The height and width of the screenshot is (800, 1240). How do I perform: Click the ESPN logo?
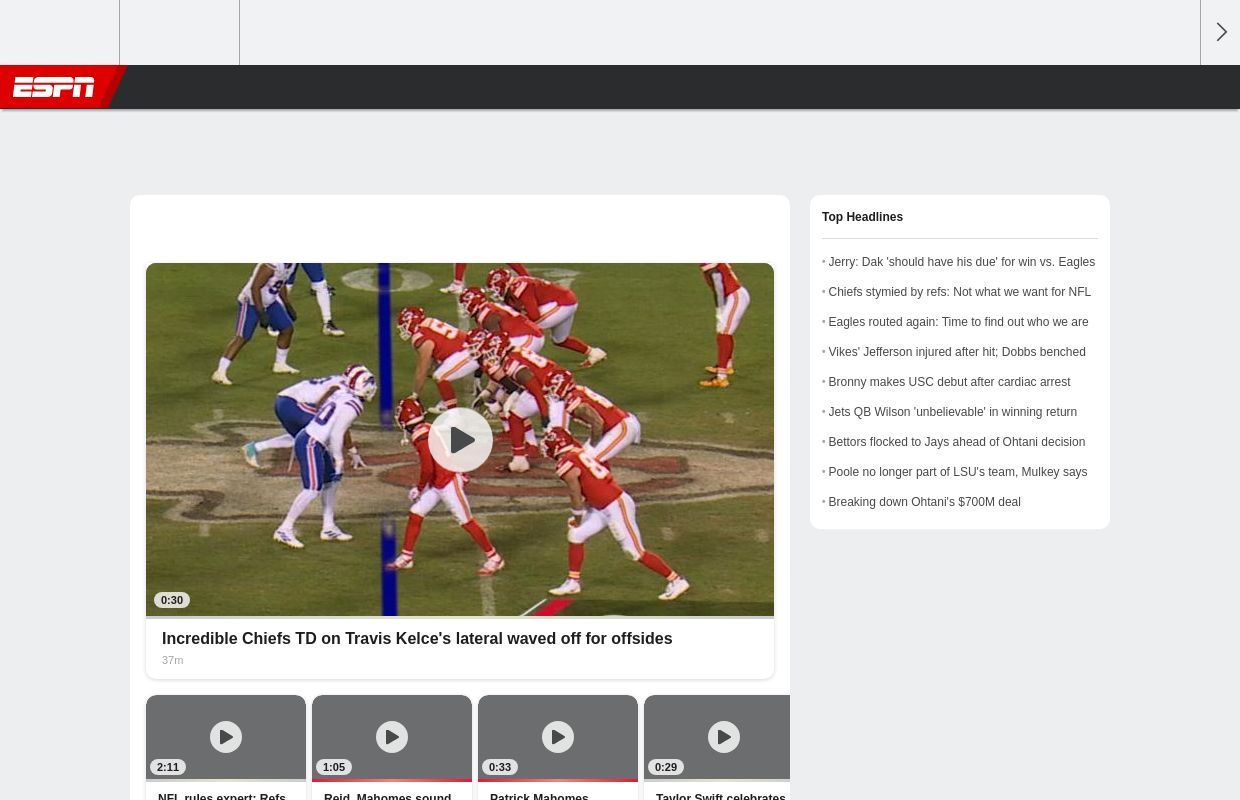point(54,87)
